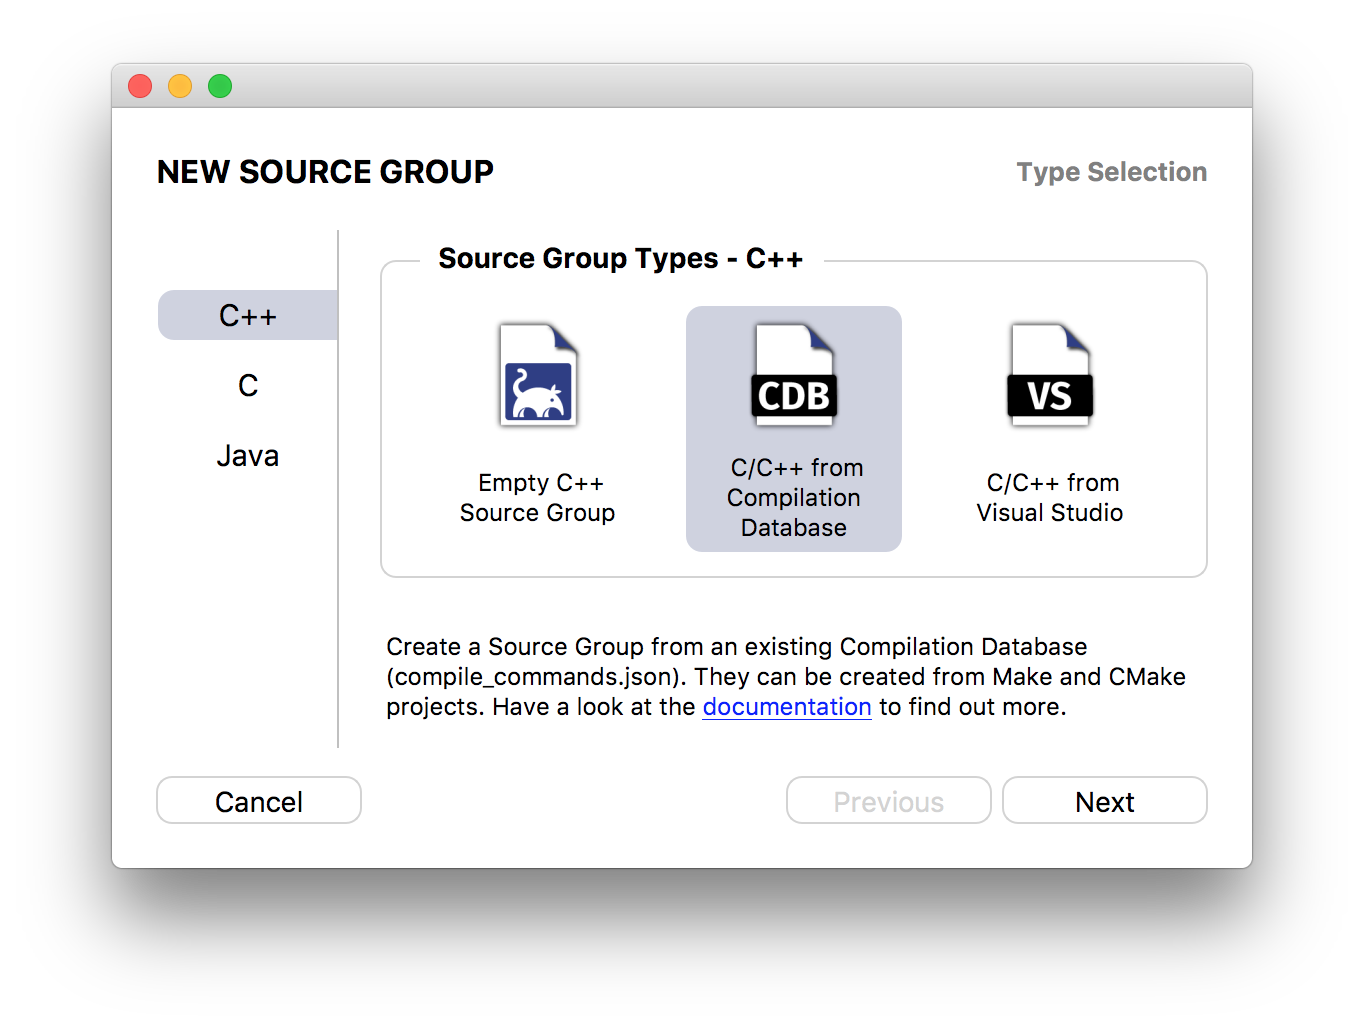Click the 'Empty C++ Source Group' label text

coord(538,498)
